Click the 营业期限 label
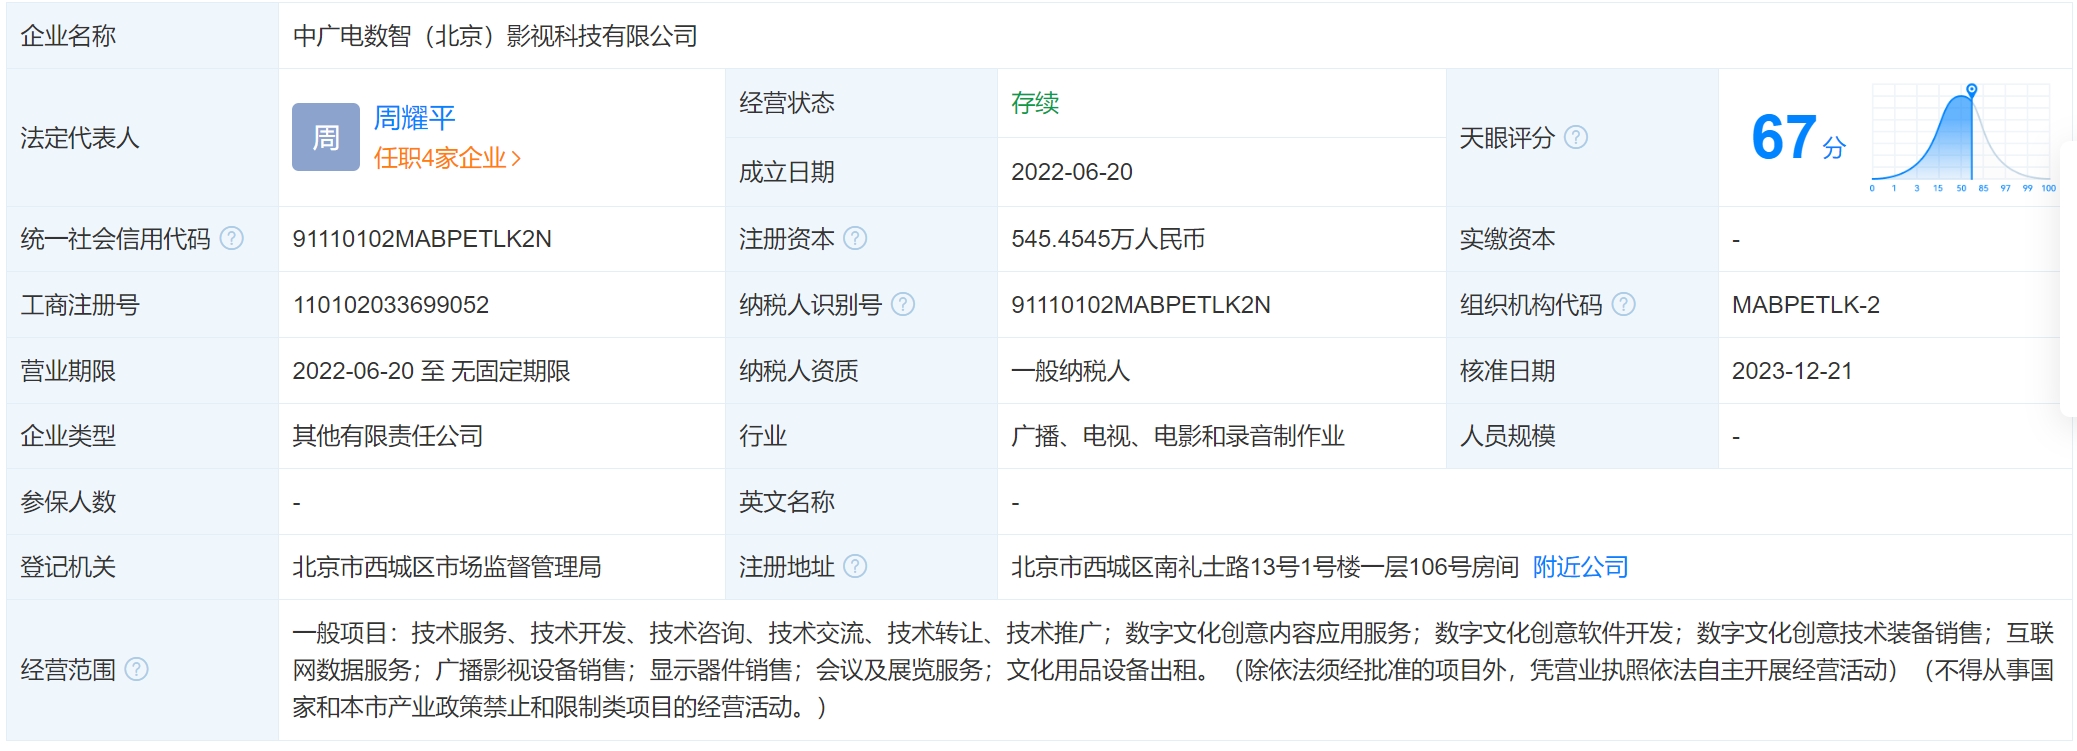The image size is (2077, 751). pyautogui.click(x=68, y=371)
